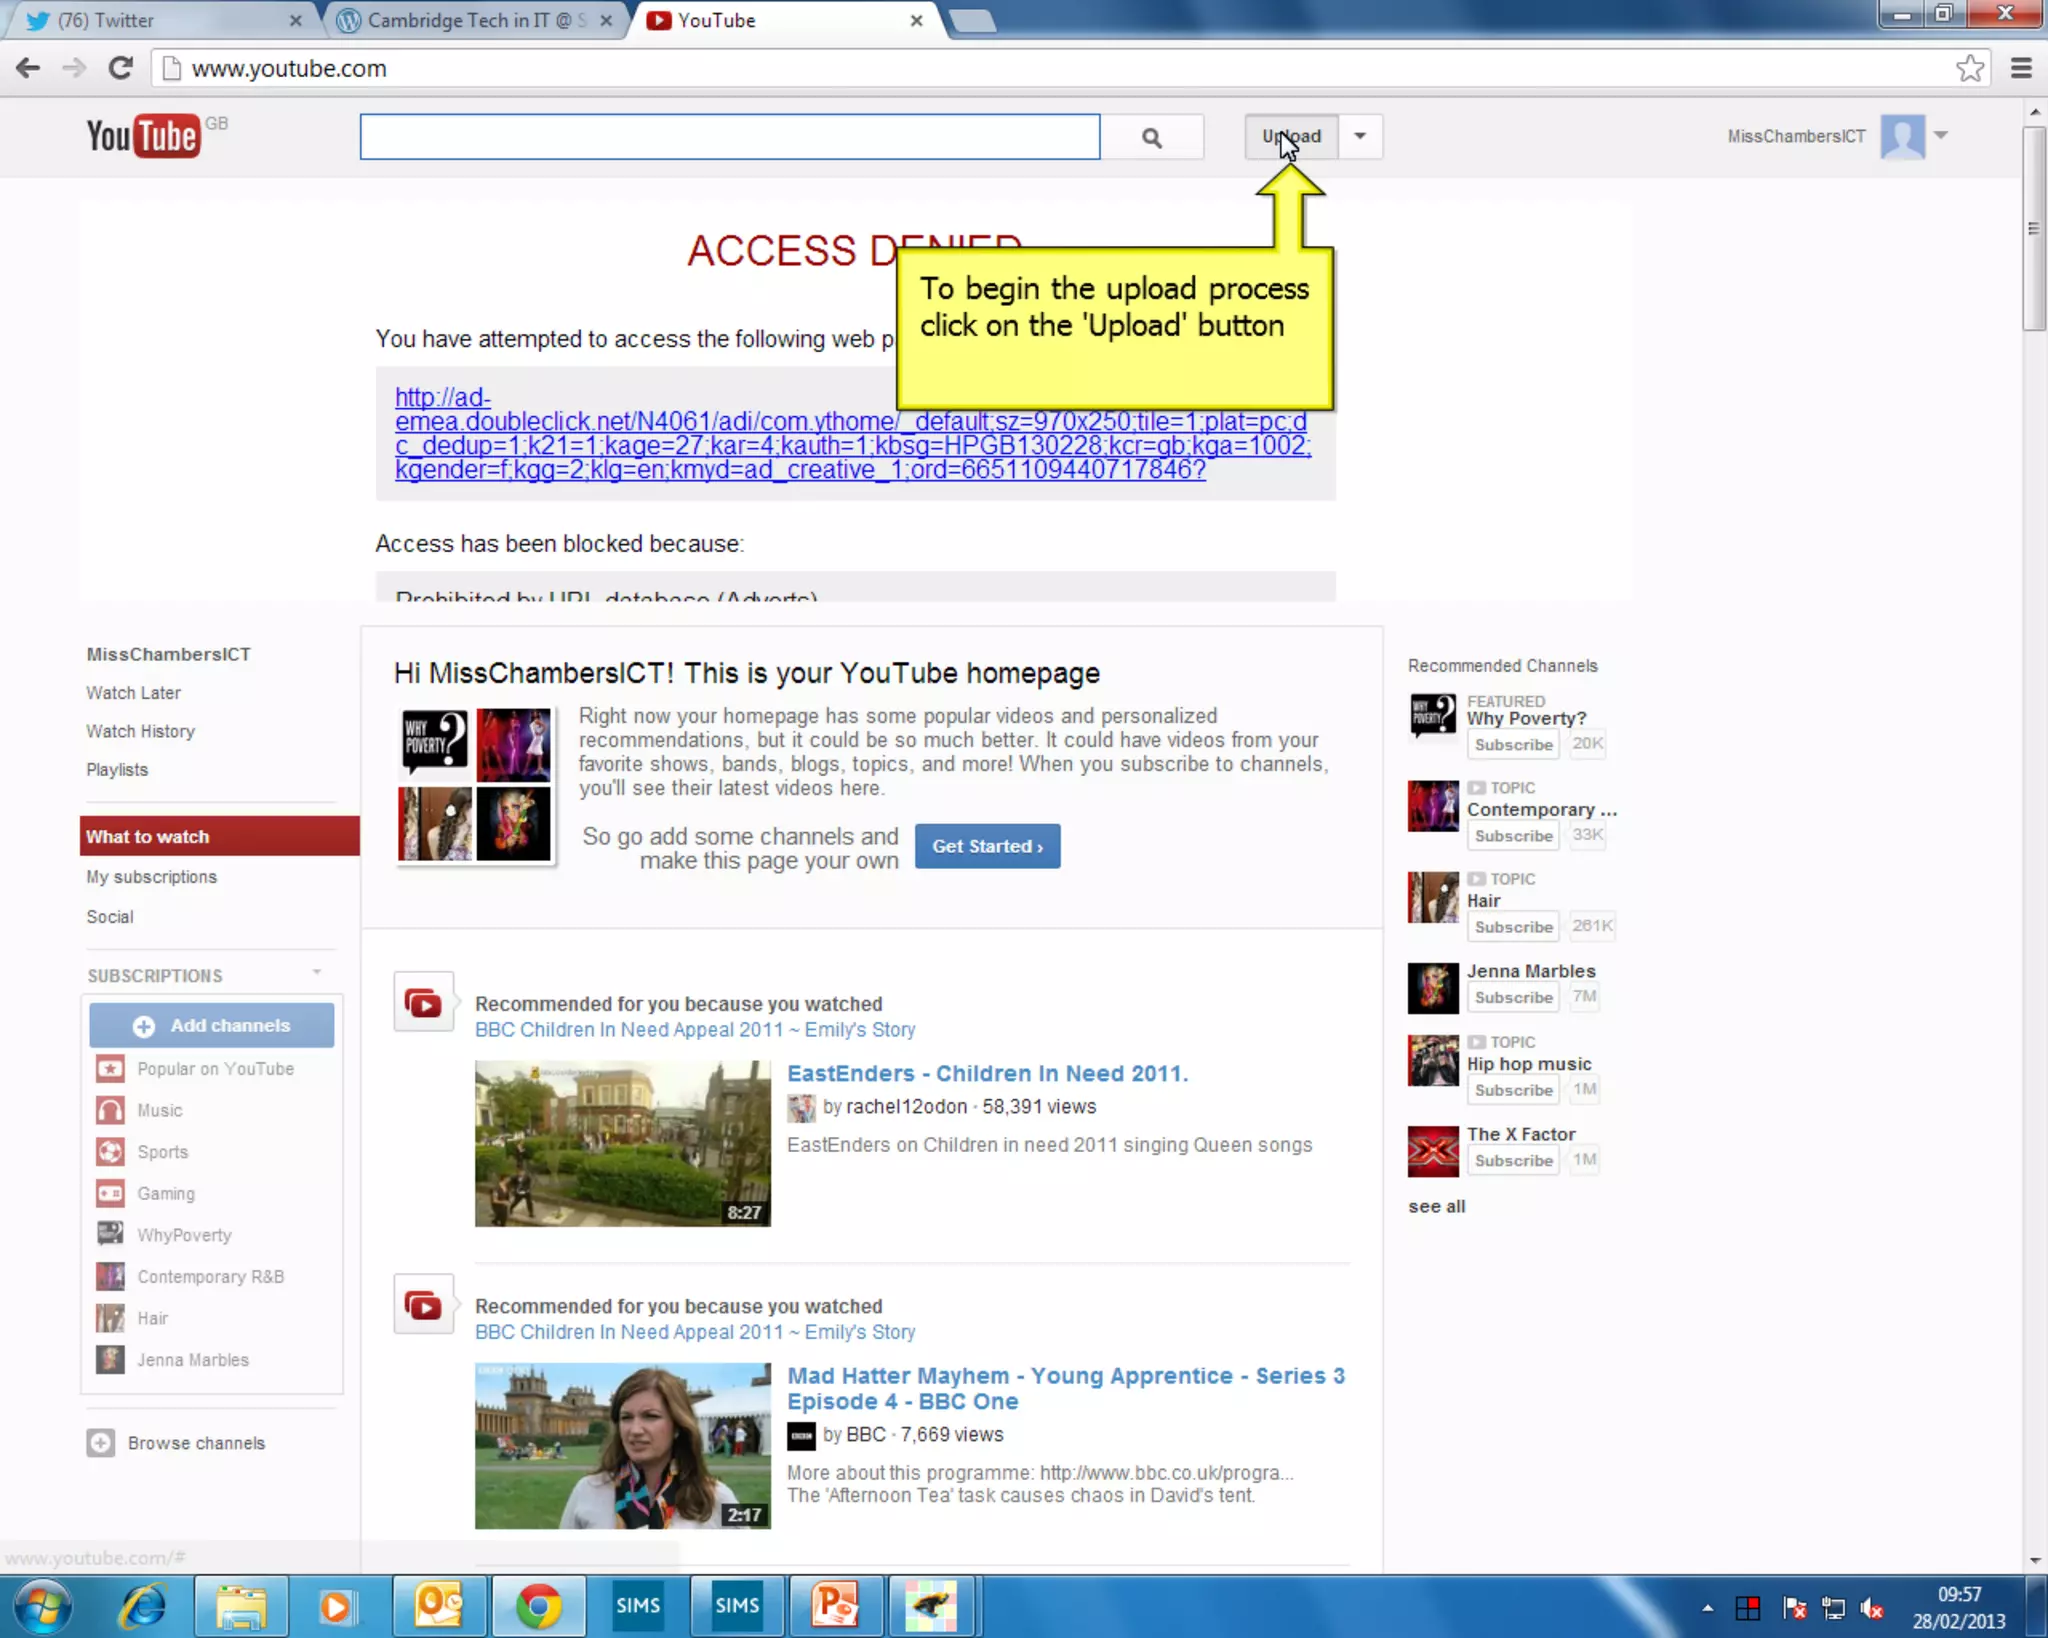
Task: Expand the Subscriptions dropdown arrow
Action: click(317, 972)
